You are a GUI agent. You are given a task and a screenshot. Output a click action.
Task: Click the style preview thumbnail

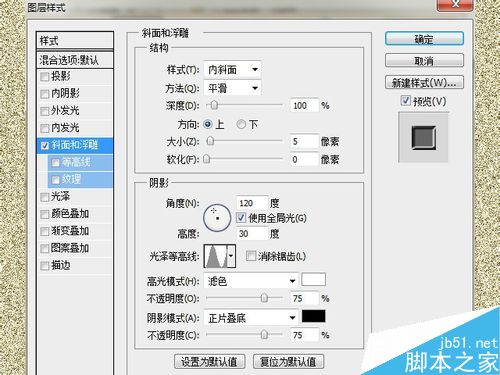click(423, 137)
